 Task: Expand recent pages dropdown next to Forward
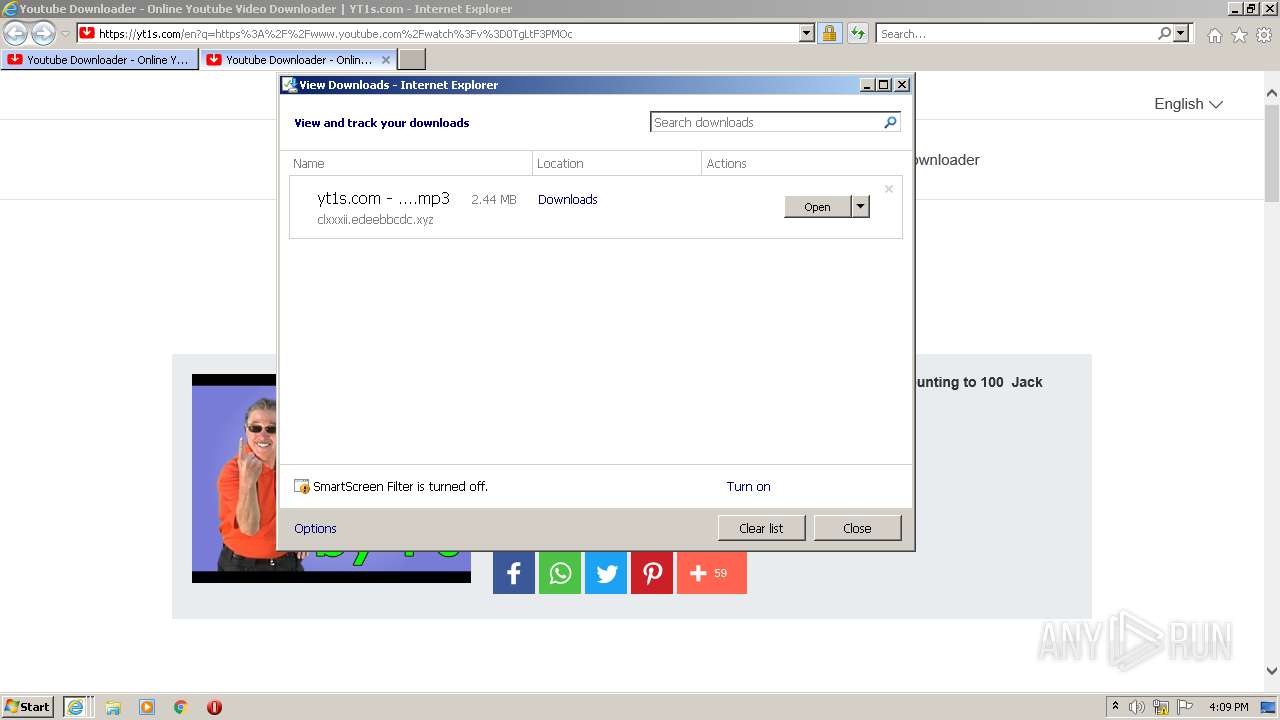pyautogui.click(x=65, y=34)
